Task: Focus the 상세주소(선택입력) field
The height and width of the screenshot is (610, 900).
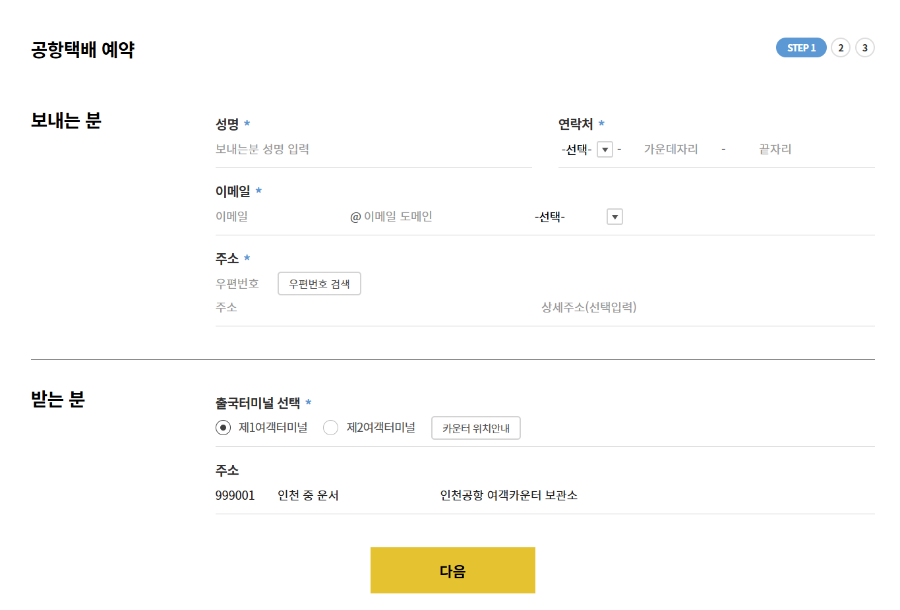Action: [708, 307]
